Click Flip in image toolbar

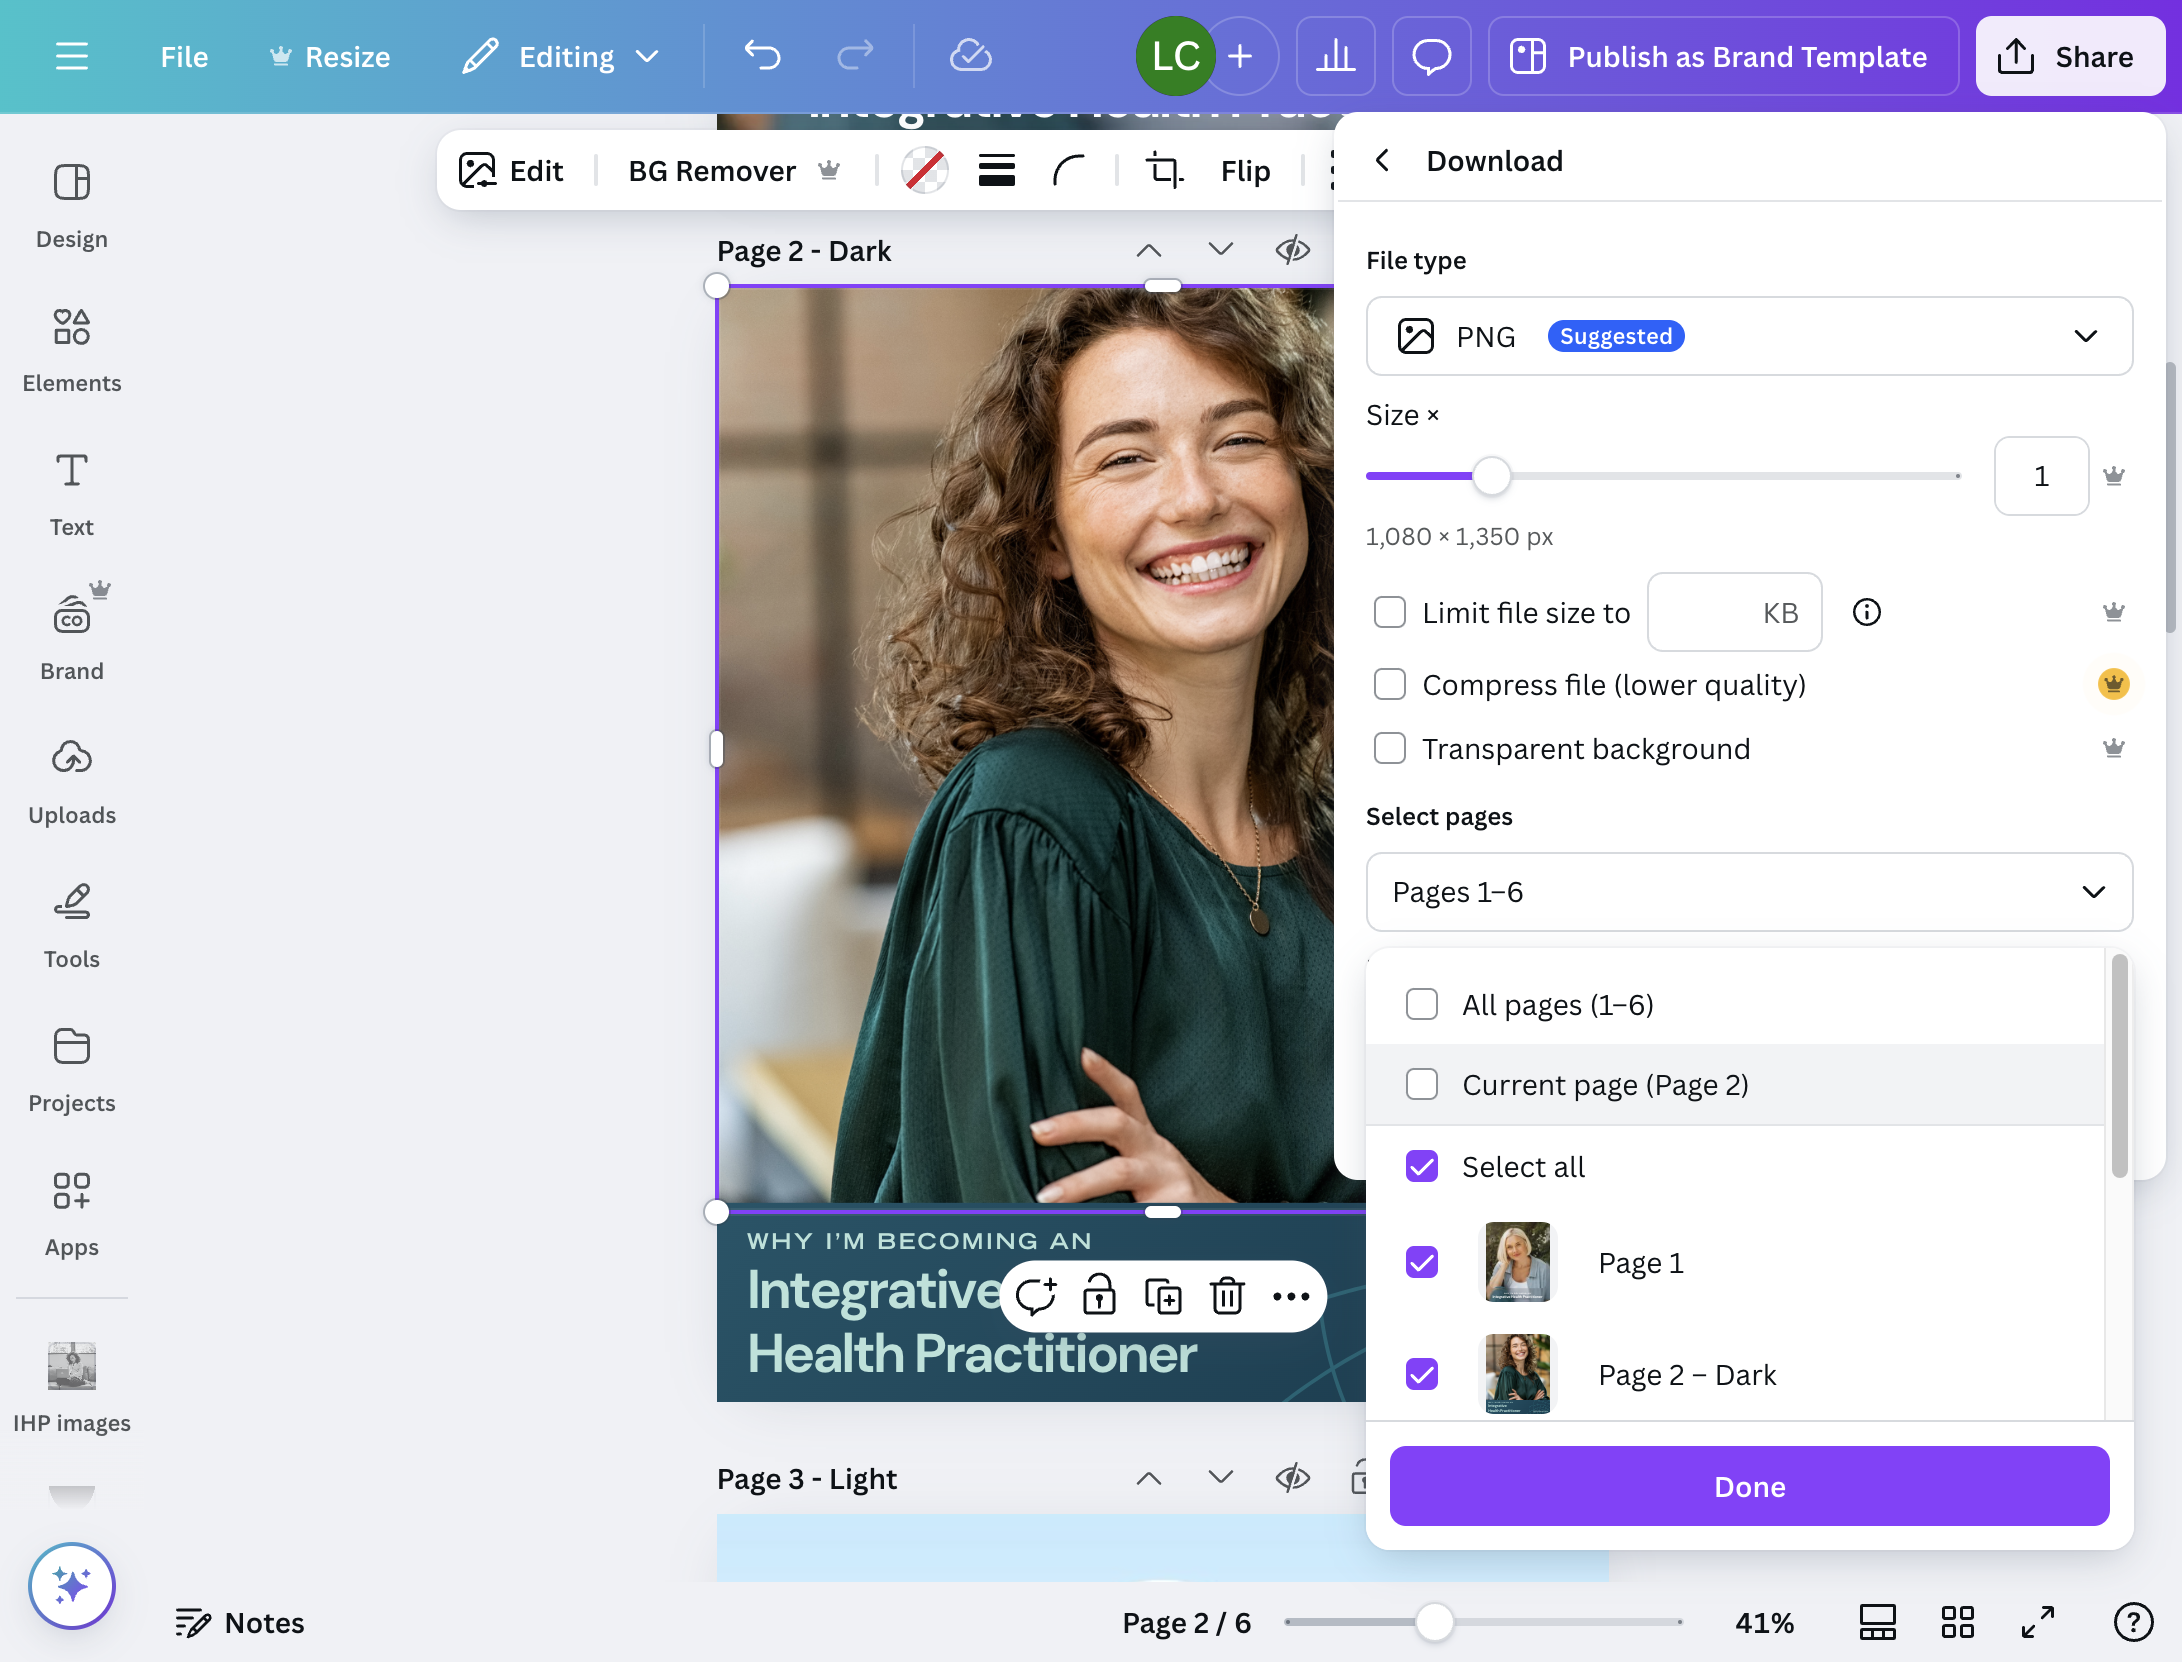point(1245,170)
